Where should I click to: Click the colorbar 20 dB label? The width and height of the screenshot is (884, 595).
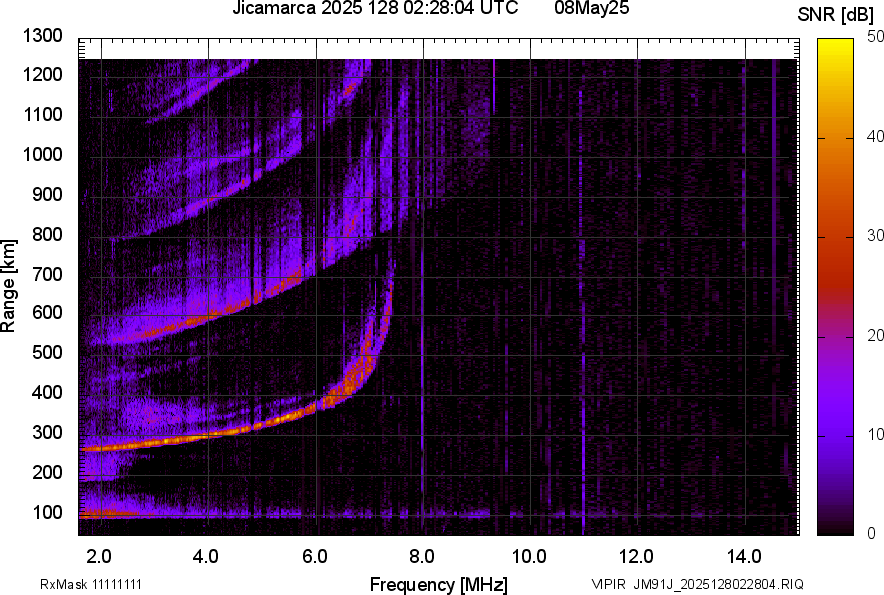click(875, 336)
